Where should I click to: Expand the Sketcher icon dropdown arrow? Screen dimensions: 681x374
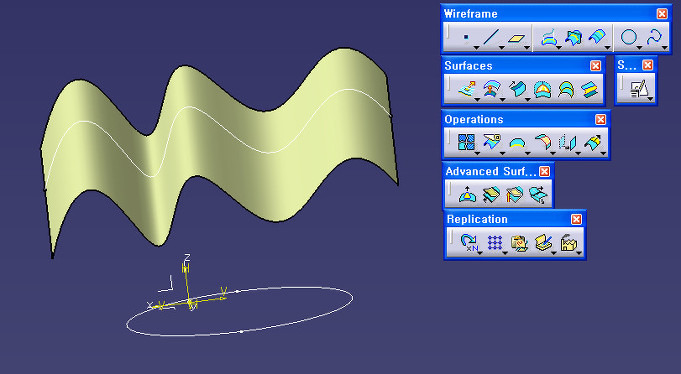(x=650, y=99)
